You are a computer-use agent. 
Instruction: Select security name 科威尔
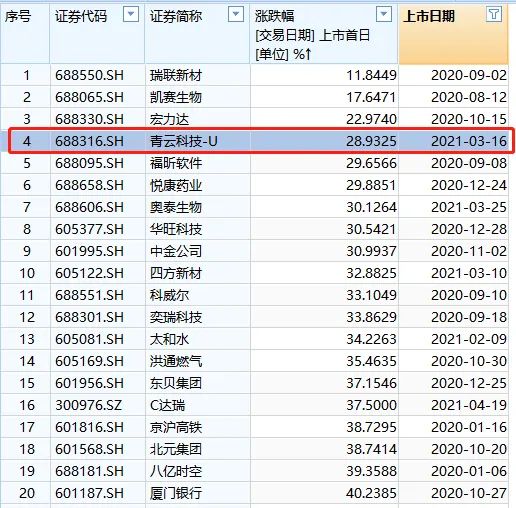[x=169, y=295]
